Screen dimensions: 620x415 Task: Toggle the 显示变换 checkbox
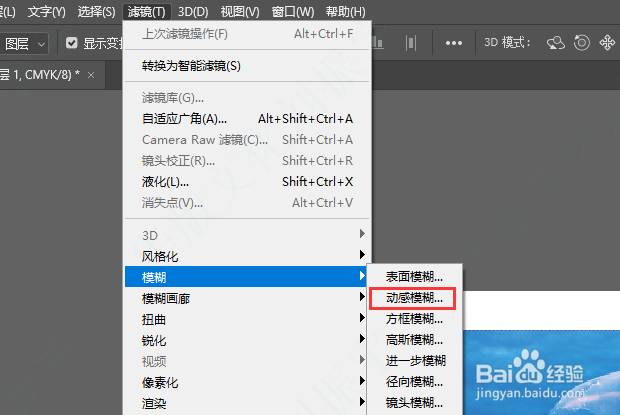coord(72,43)
